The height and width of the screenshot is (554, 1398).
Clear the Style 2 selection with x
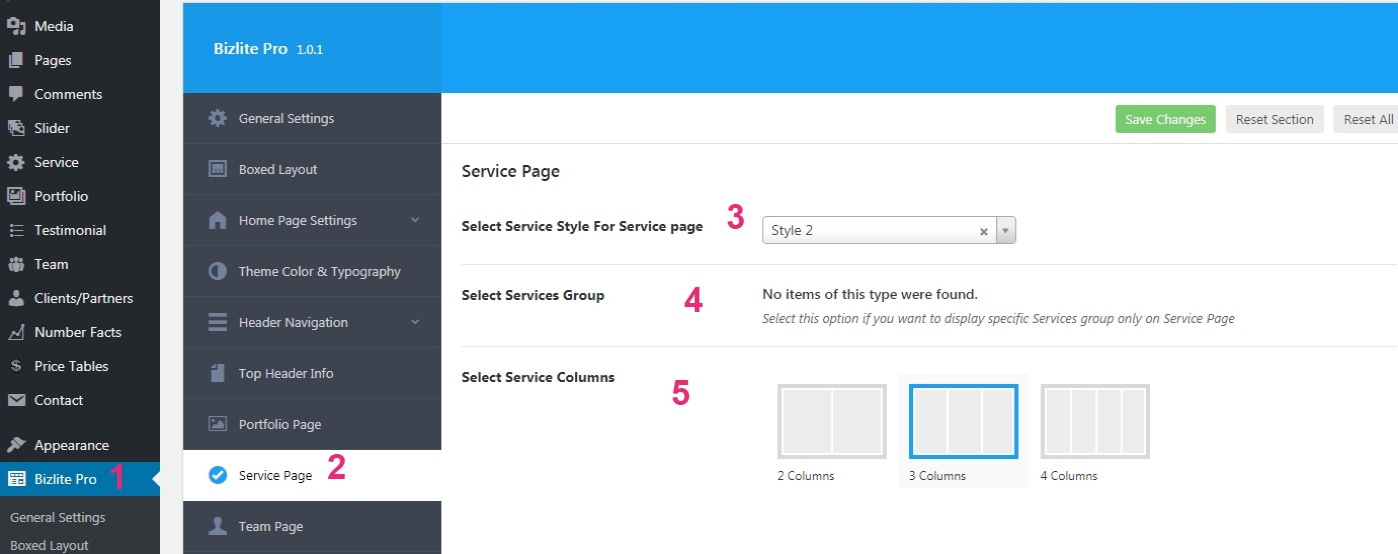click(x=983, y=231)
